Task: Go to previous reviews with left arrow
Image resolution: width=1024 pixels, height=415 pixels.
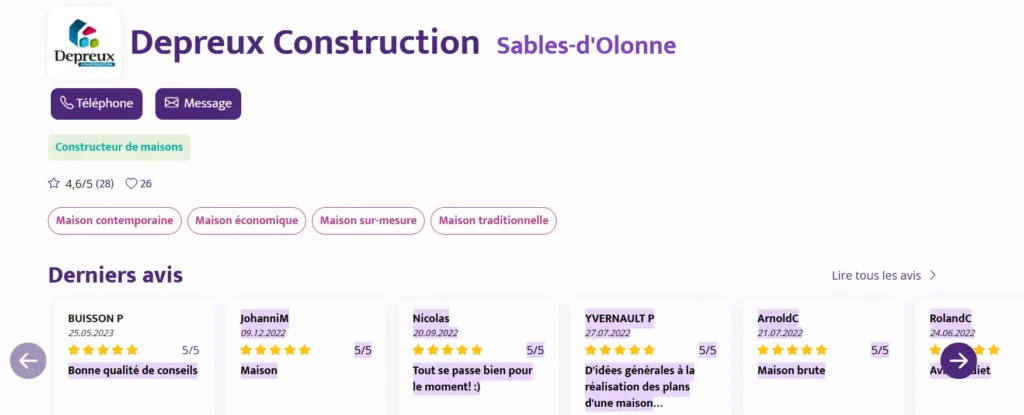Action: 28,361
